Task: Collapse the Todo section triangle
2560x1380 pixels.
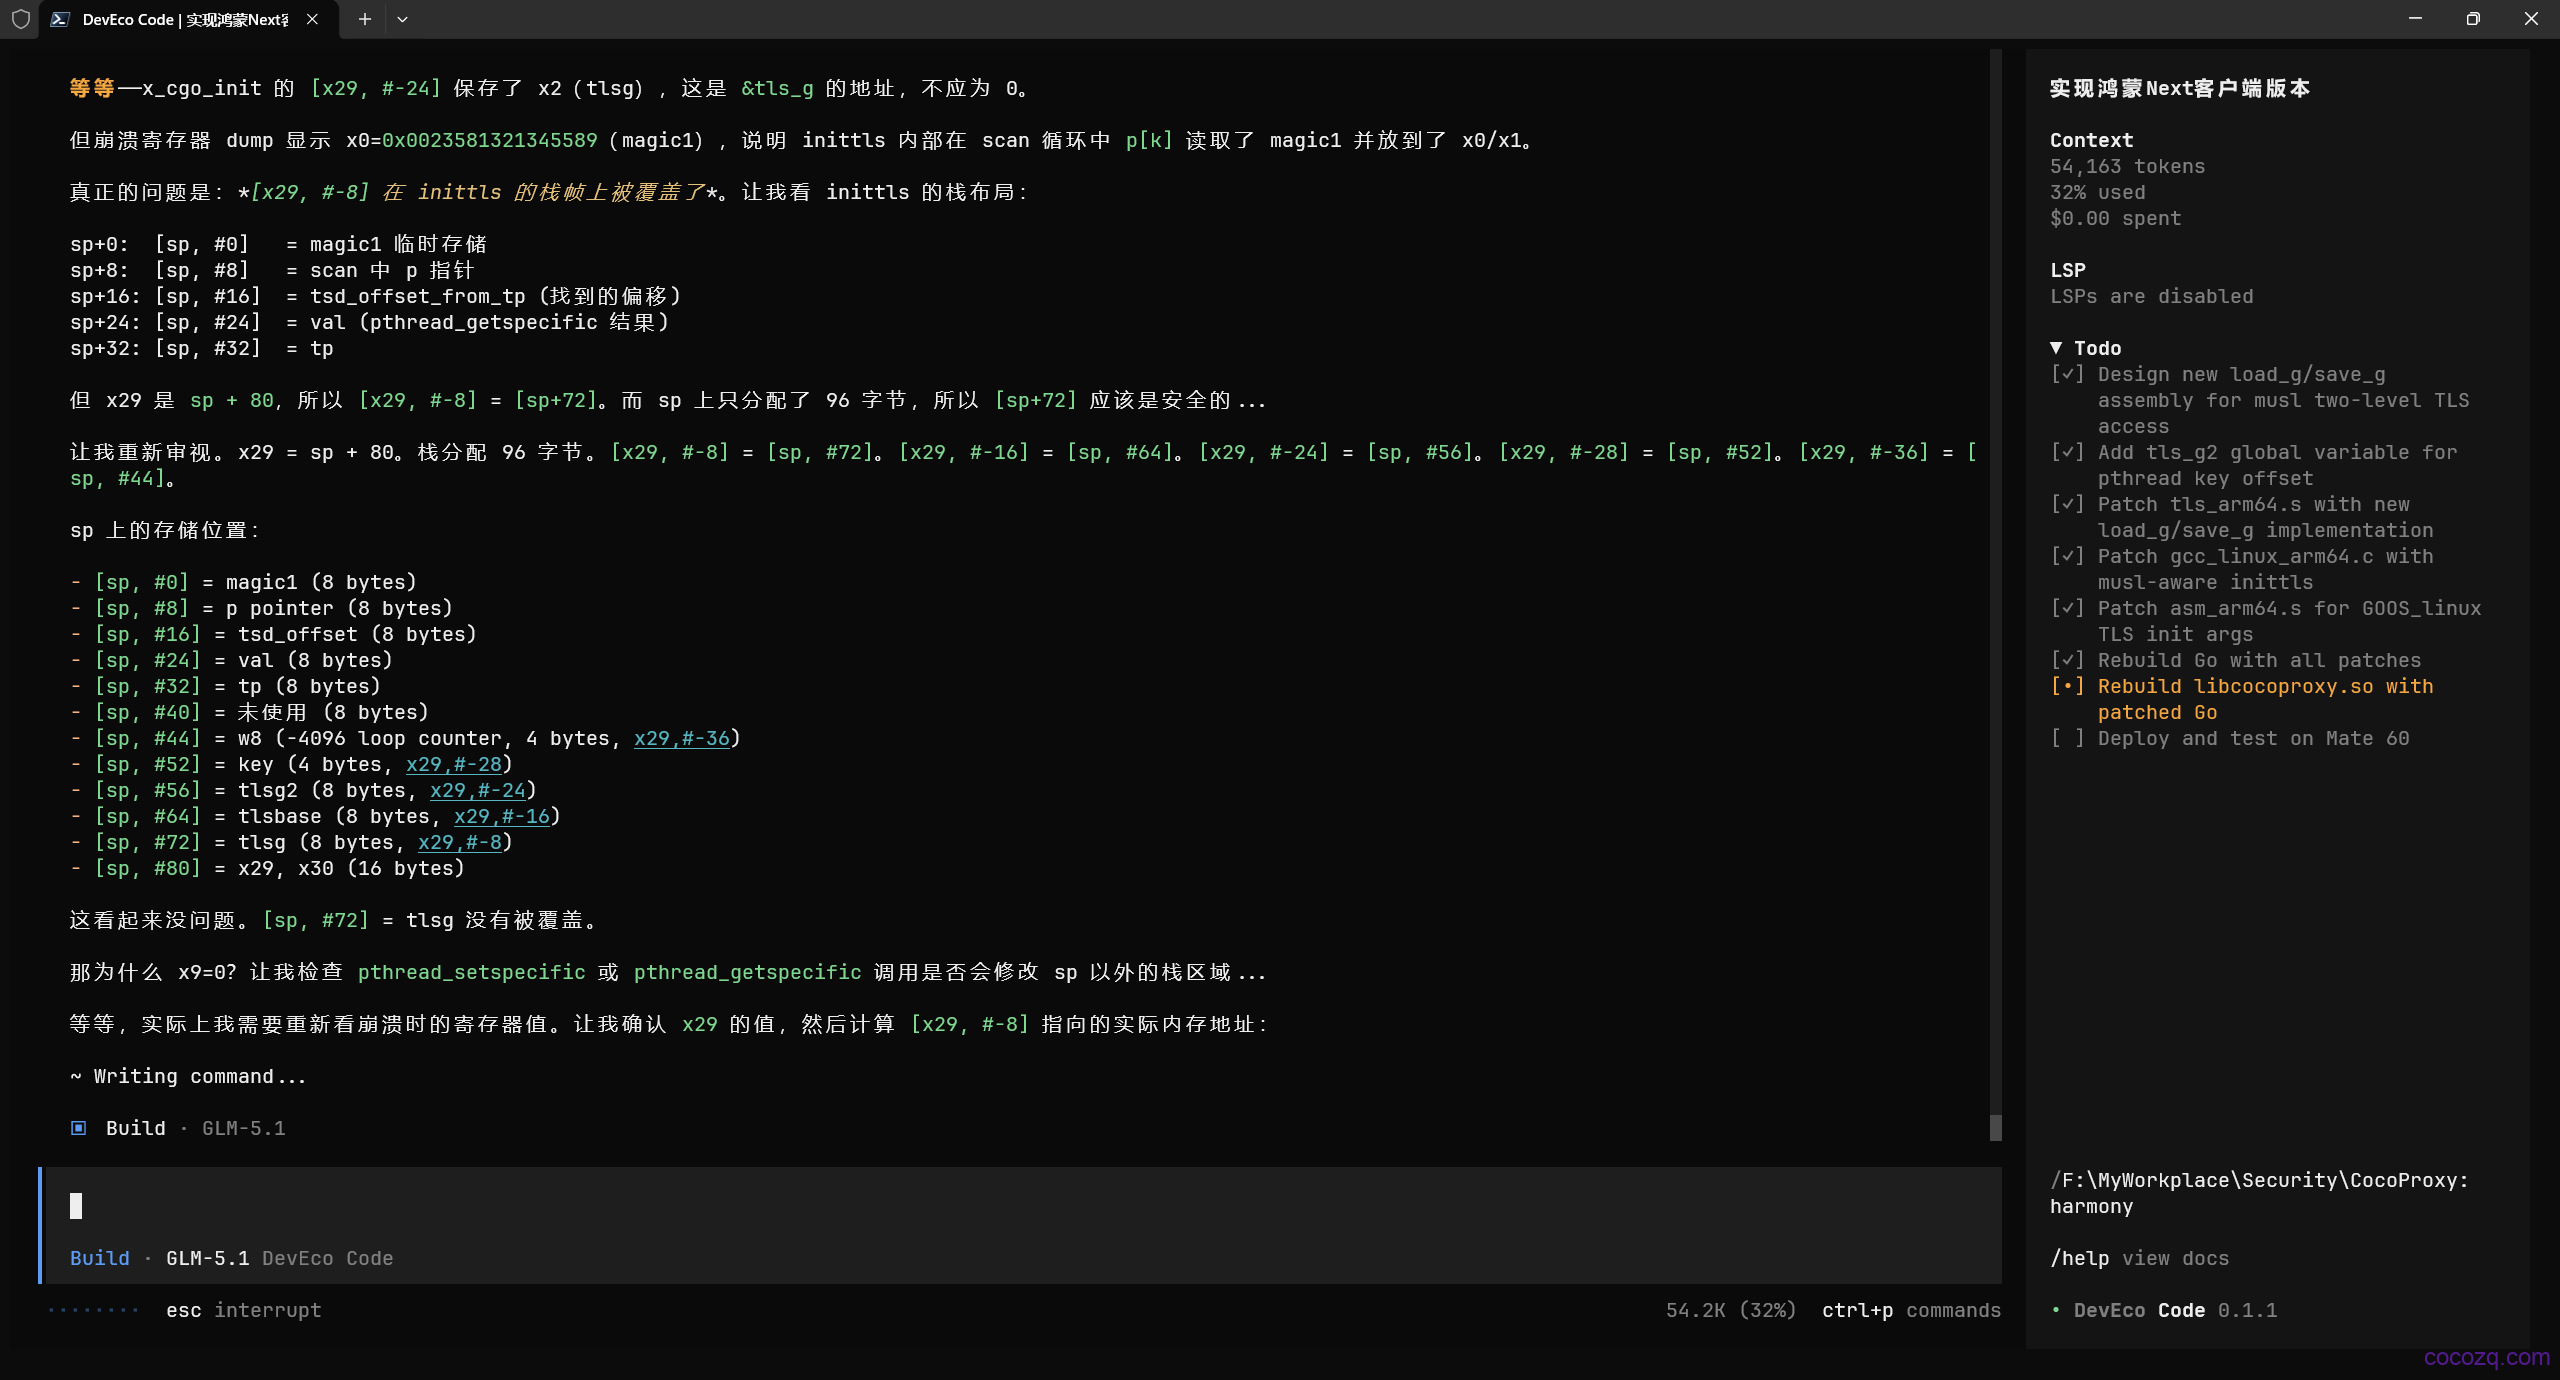Action: point(2056,348)
